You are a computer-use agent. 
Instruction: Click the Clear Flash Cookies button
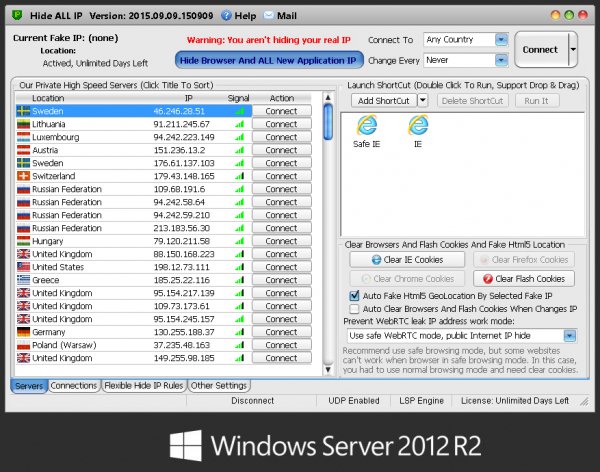click(524, 279)
